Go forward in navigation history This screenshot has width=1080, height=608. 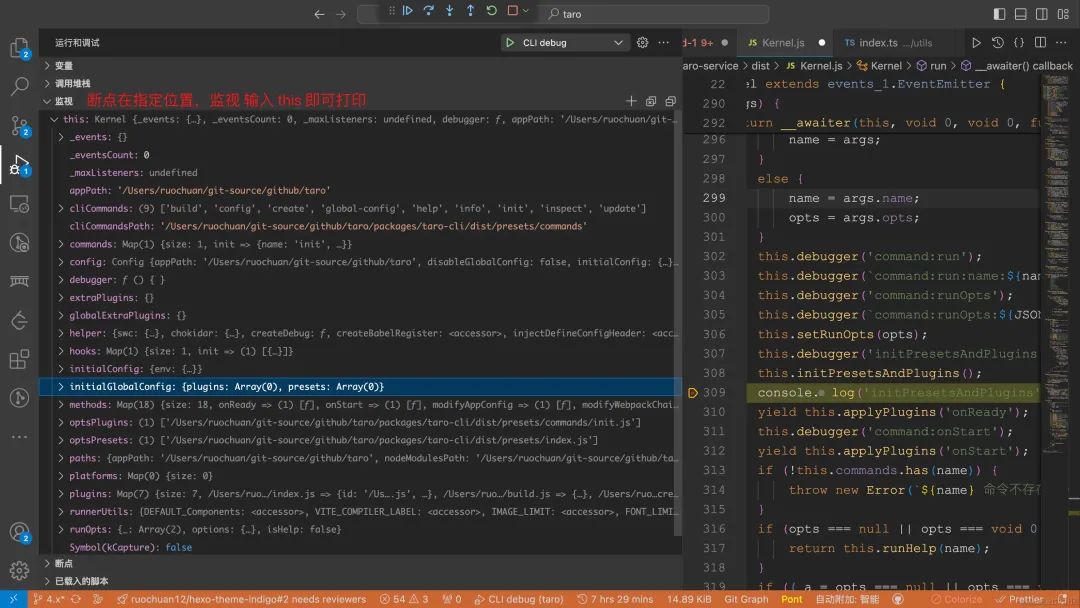[x=341, y=14]
